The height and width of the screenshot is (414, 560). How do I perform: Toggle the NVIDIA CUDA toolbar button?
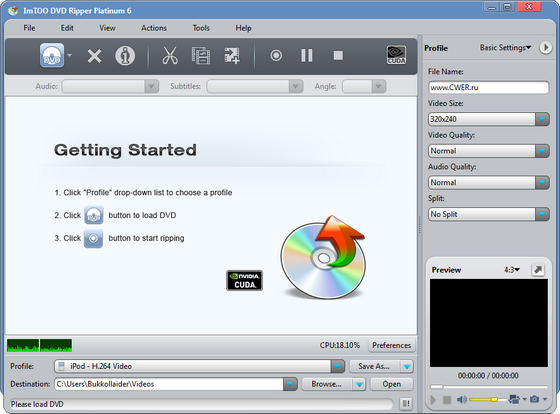pos(396,55)
